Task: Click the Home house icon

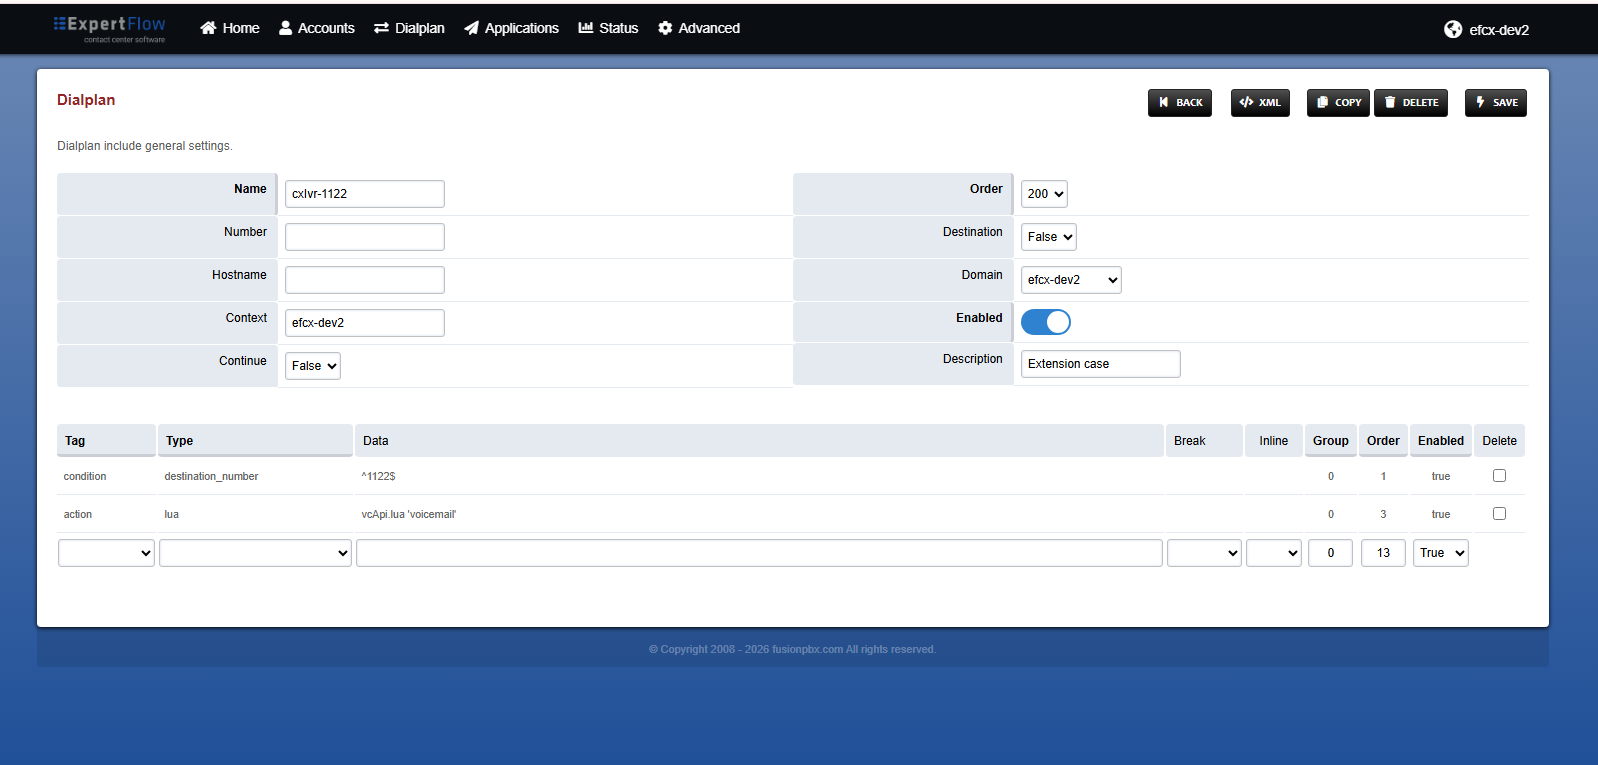Action: pyautogui.click(x=208, y=28)
